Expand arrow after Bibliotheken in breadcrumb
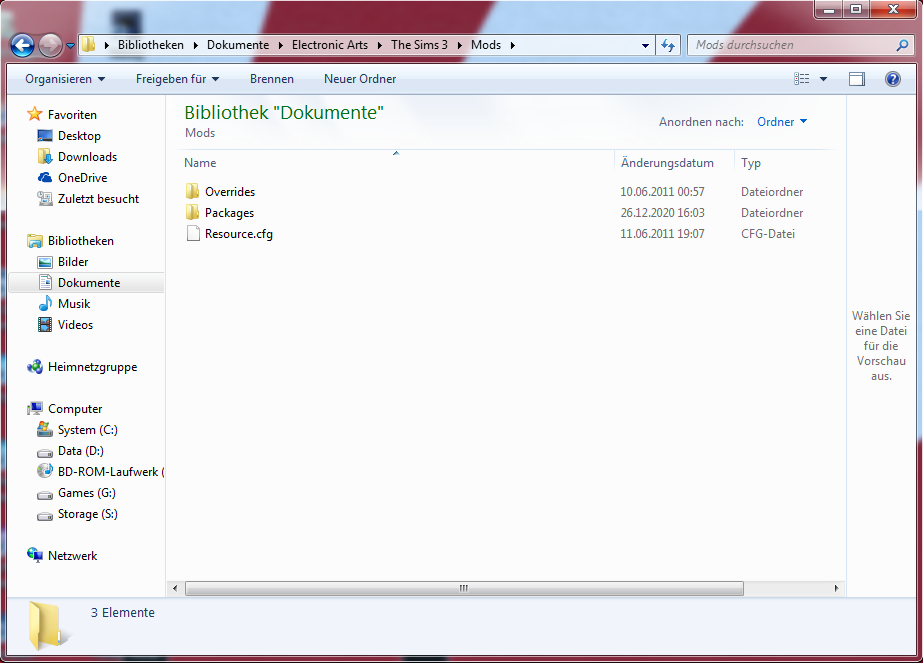The image size is (923, 663). coord(195,45)
